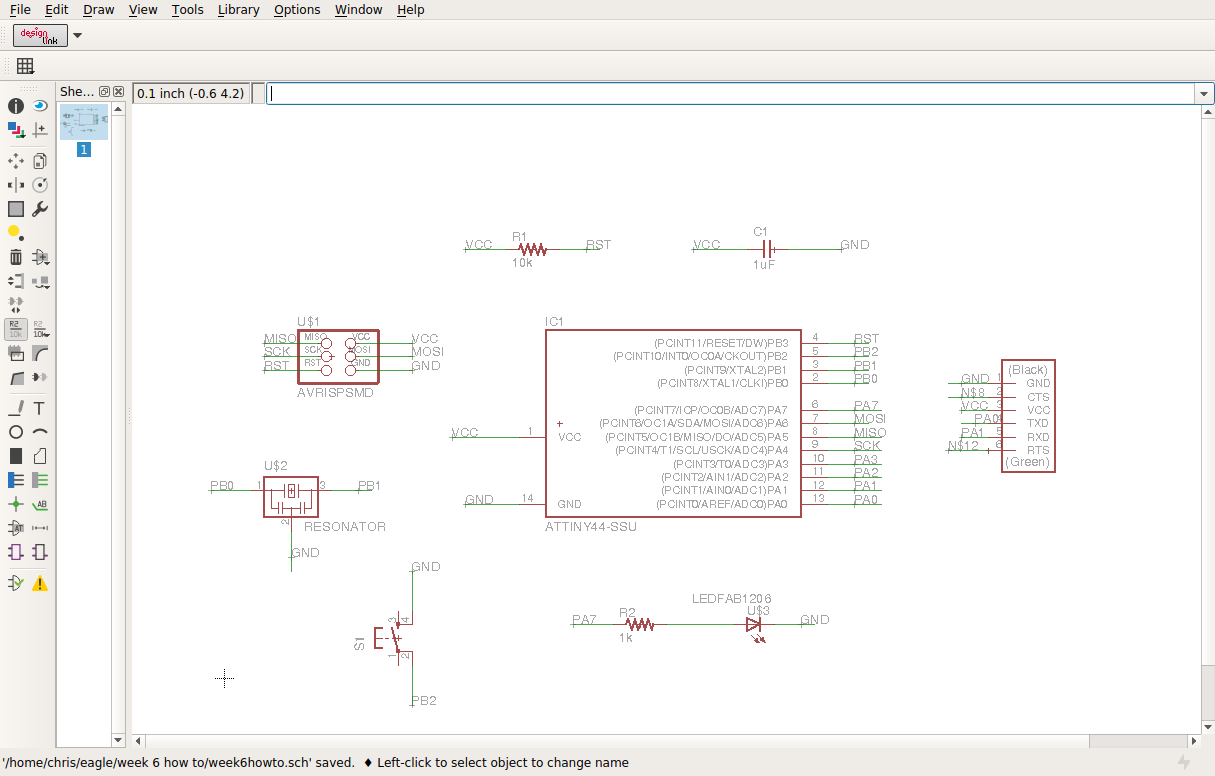Select the Invoke gate tool
Screen dimensions: 1215x776
(x=40, y=378)
